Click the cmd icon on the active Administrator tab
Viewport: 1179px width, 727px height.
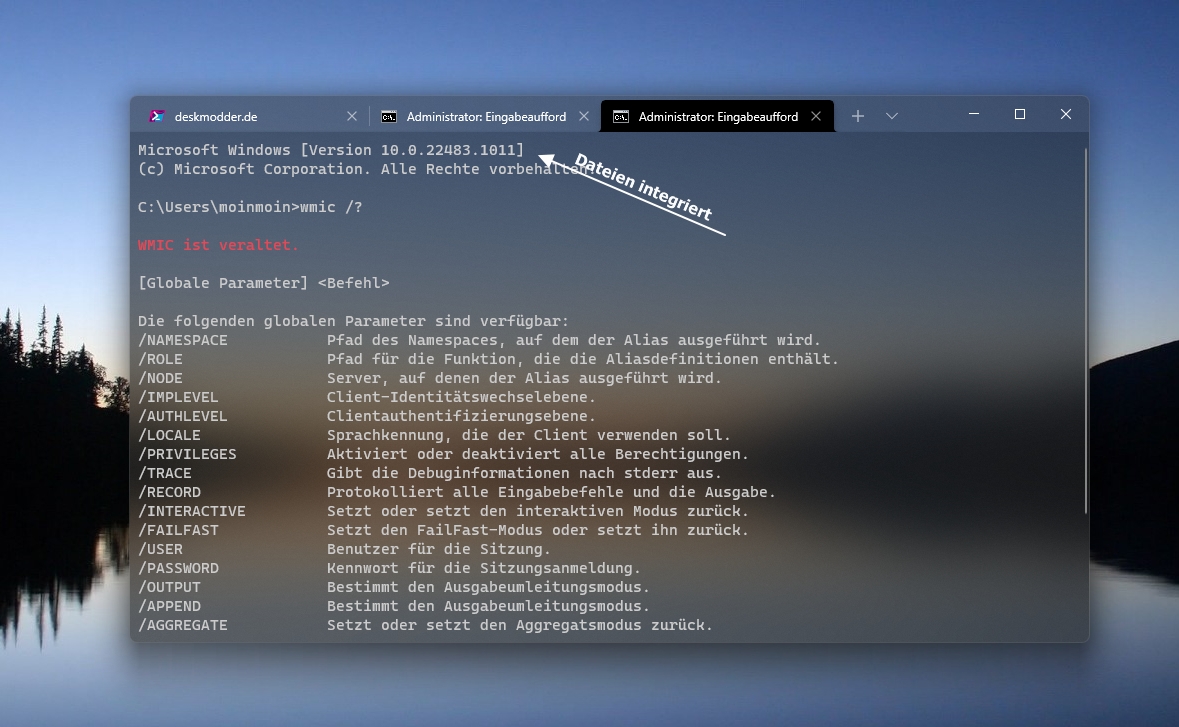coord(621,116)
